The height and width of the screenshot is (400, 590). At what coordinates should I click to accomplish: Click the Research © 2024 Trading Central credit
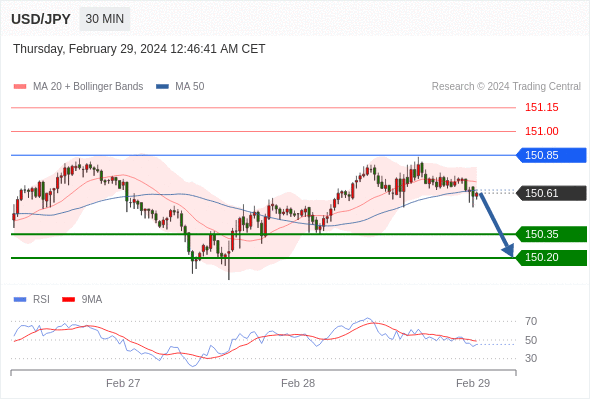click(506, 87)
